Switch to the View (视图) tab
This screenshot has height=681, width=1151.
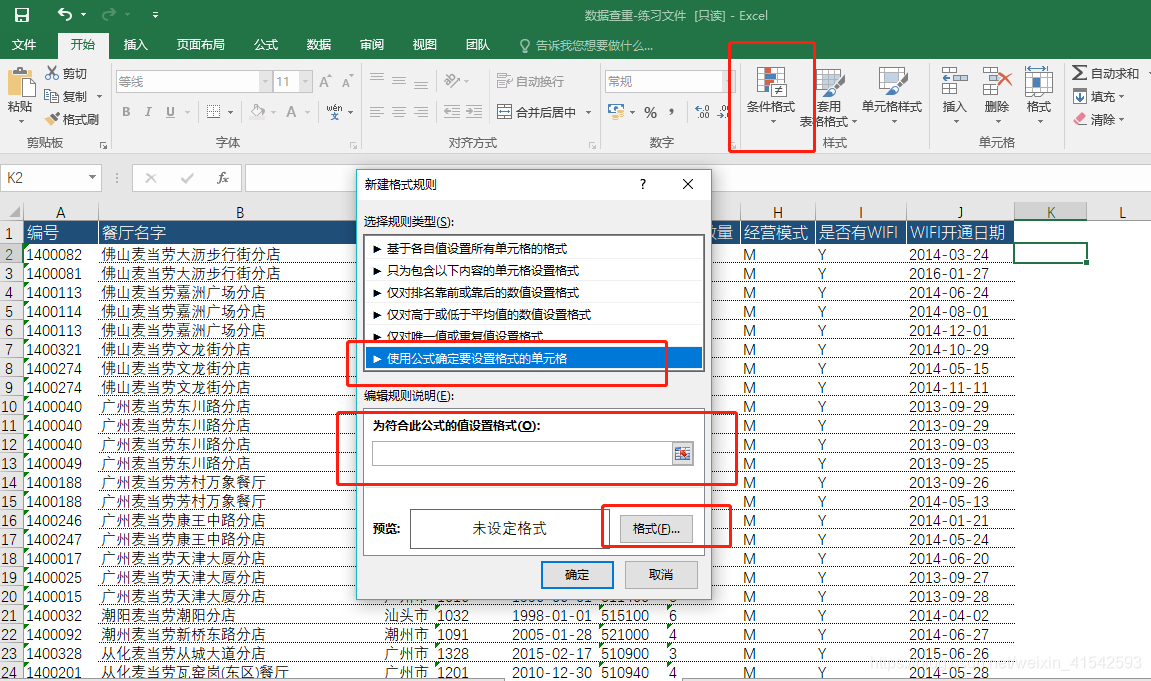(x=424, y=45)
